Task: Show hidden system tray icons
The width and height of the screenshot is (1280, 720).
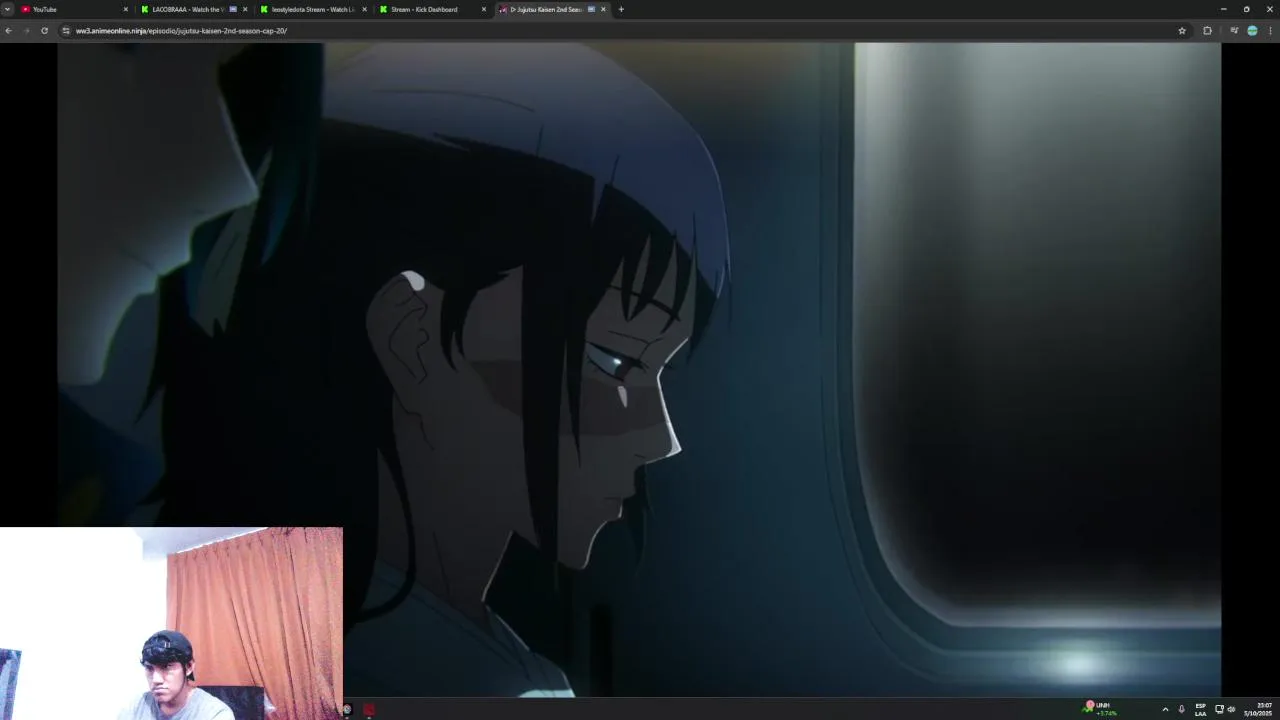Action: [1165, 709]
